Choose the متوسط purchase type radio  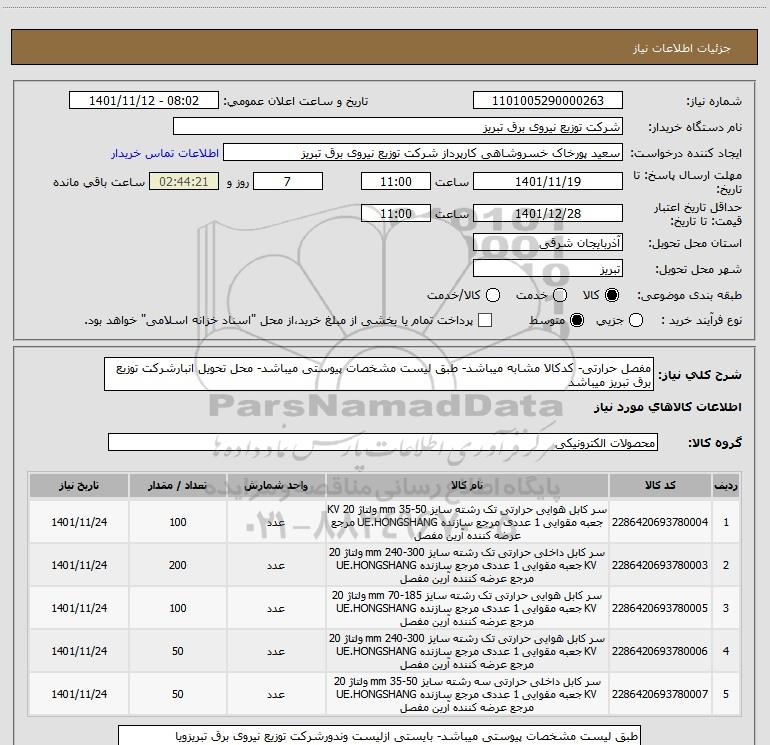[x=577, y=320]
